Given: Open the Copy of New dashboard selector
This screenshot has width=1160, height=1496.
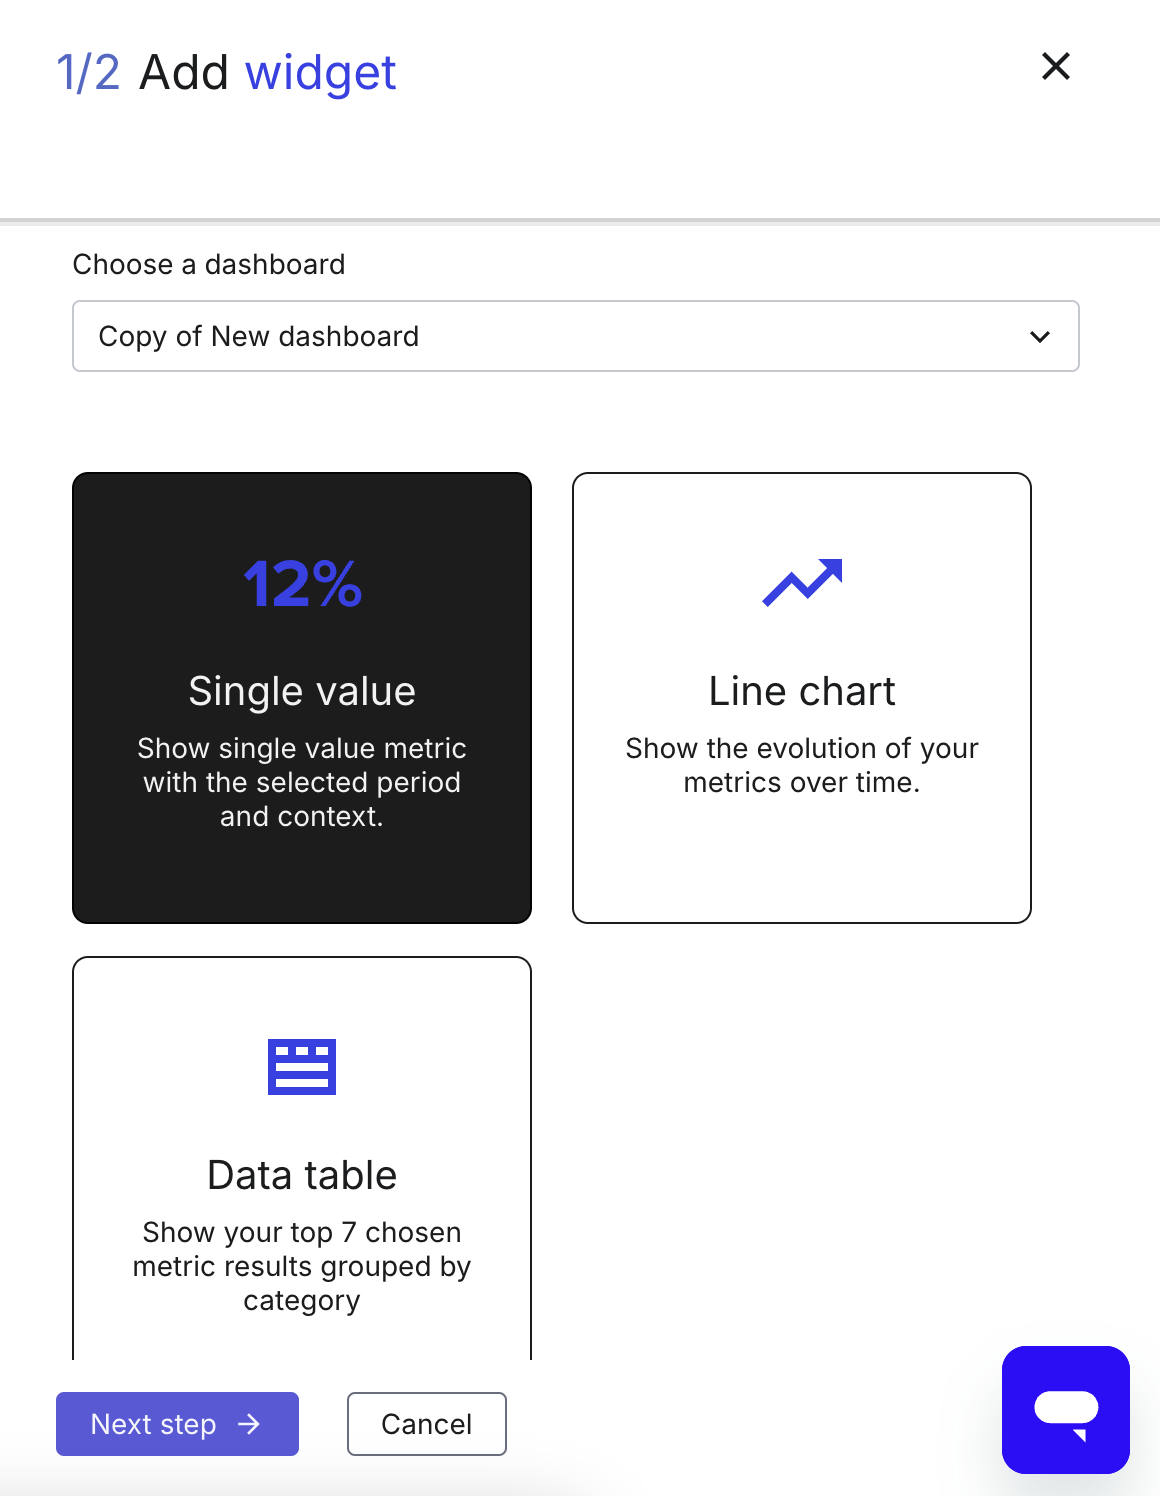Looking at the screenshot, I should pyautogui.click(x=576, y=336).
